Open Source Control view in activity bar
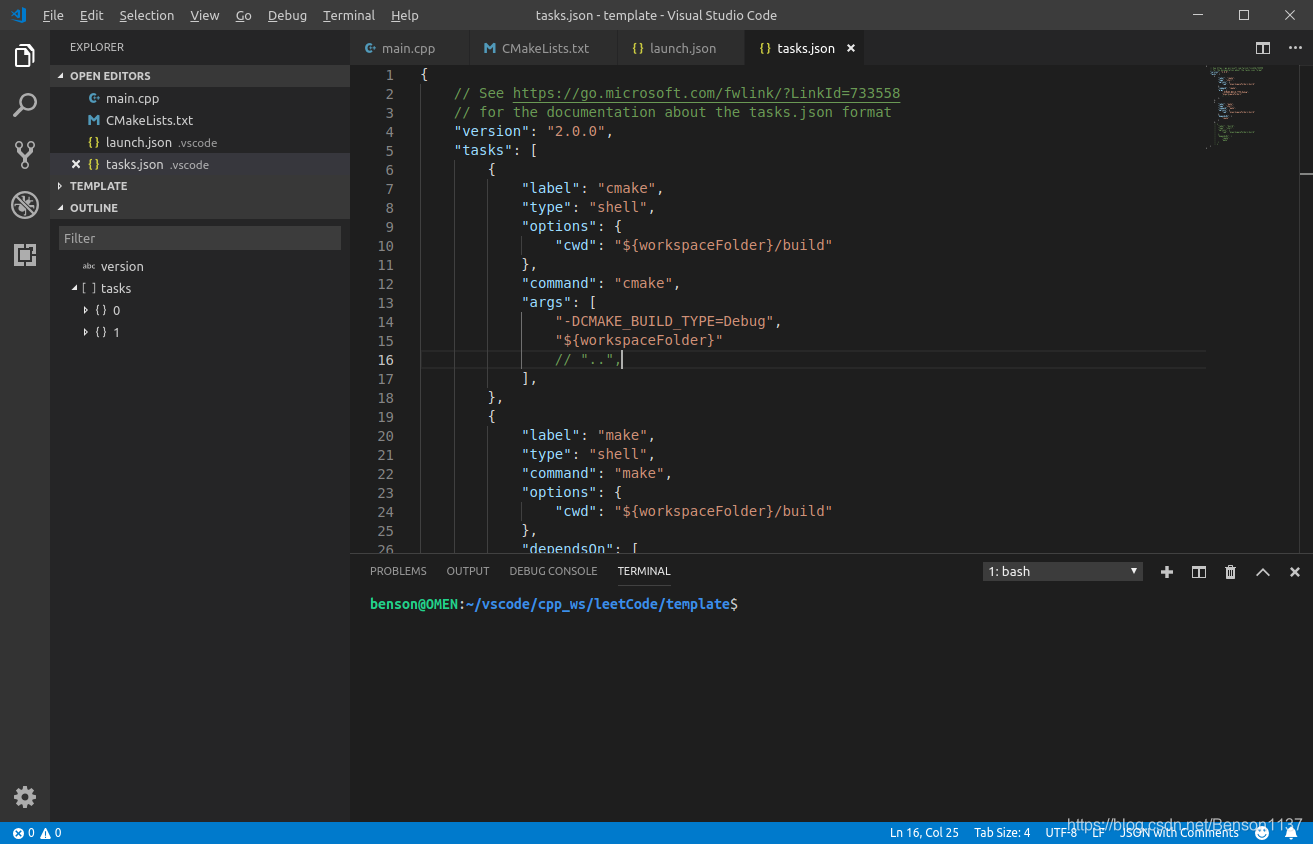 click(x=25, y=154)
